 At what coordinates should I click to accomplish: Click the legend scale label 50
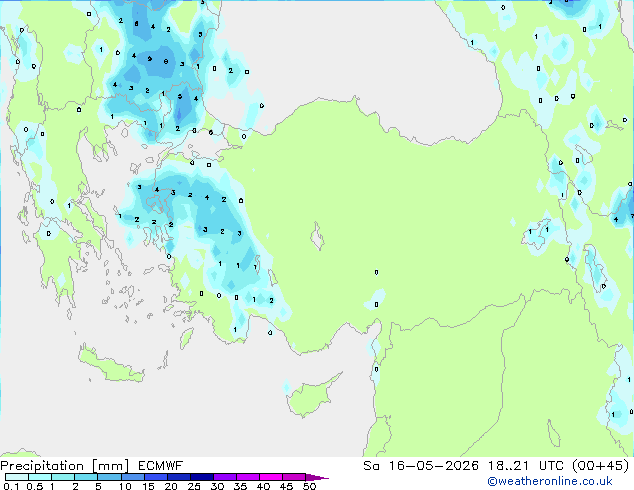309,486
